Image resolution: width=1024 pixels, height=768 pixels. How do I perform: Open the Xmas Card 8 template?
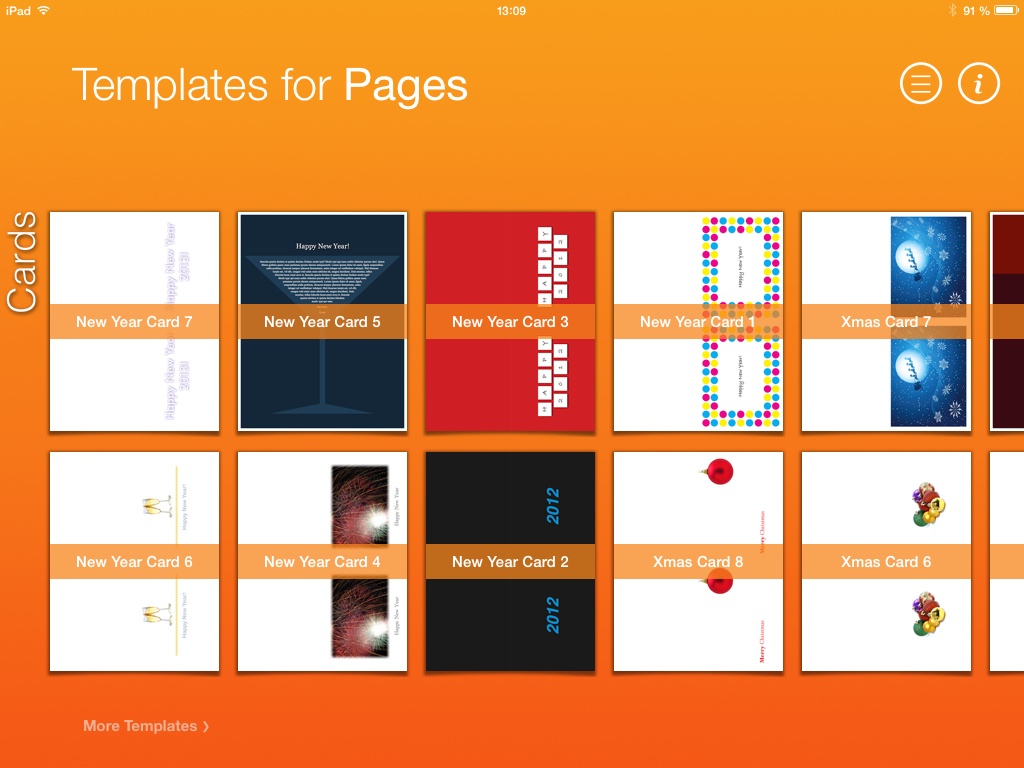698,562
